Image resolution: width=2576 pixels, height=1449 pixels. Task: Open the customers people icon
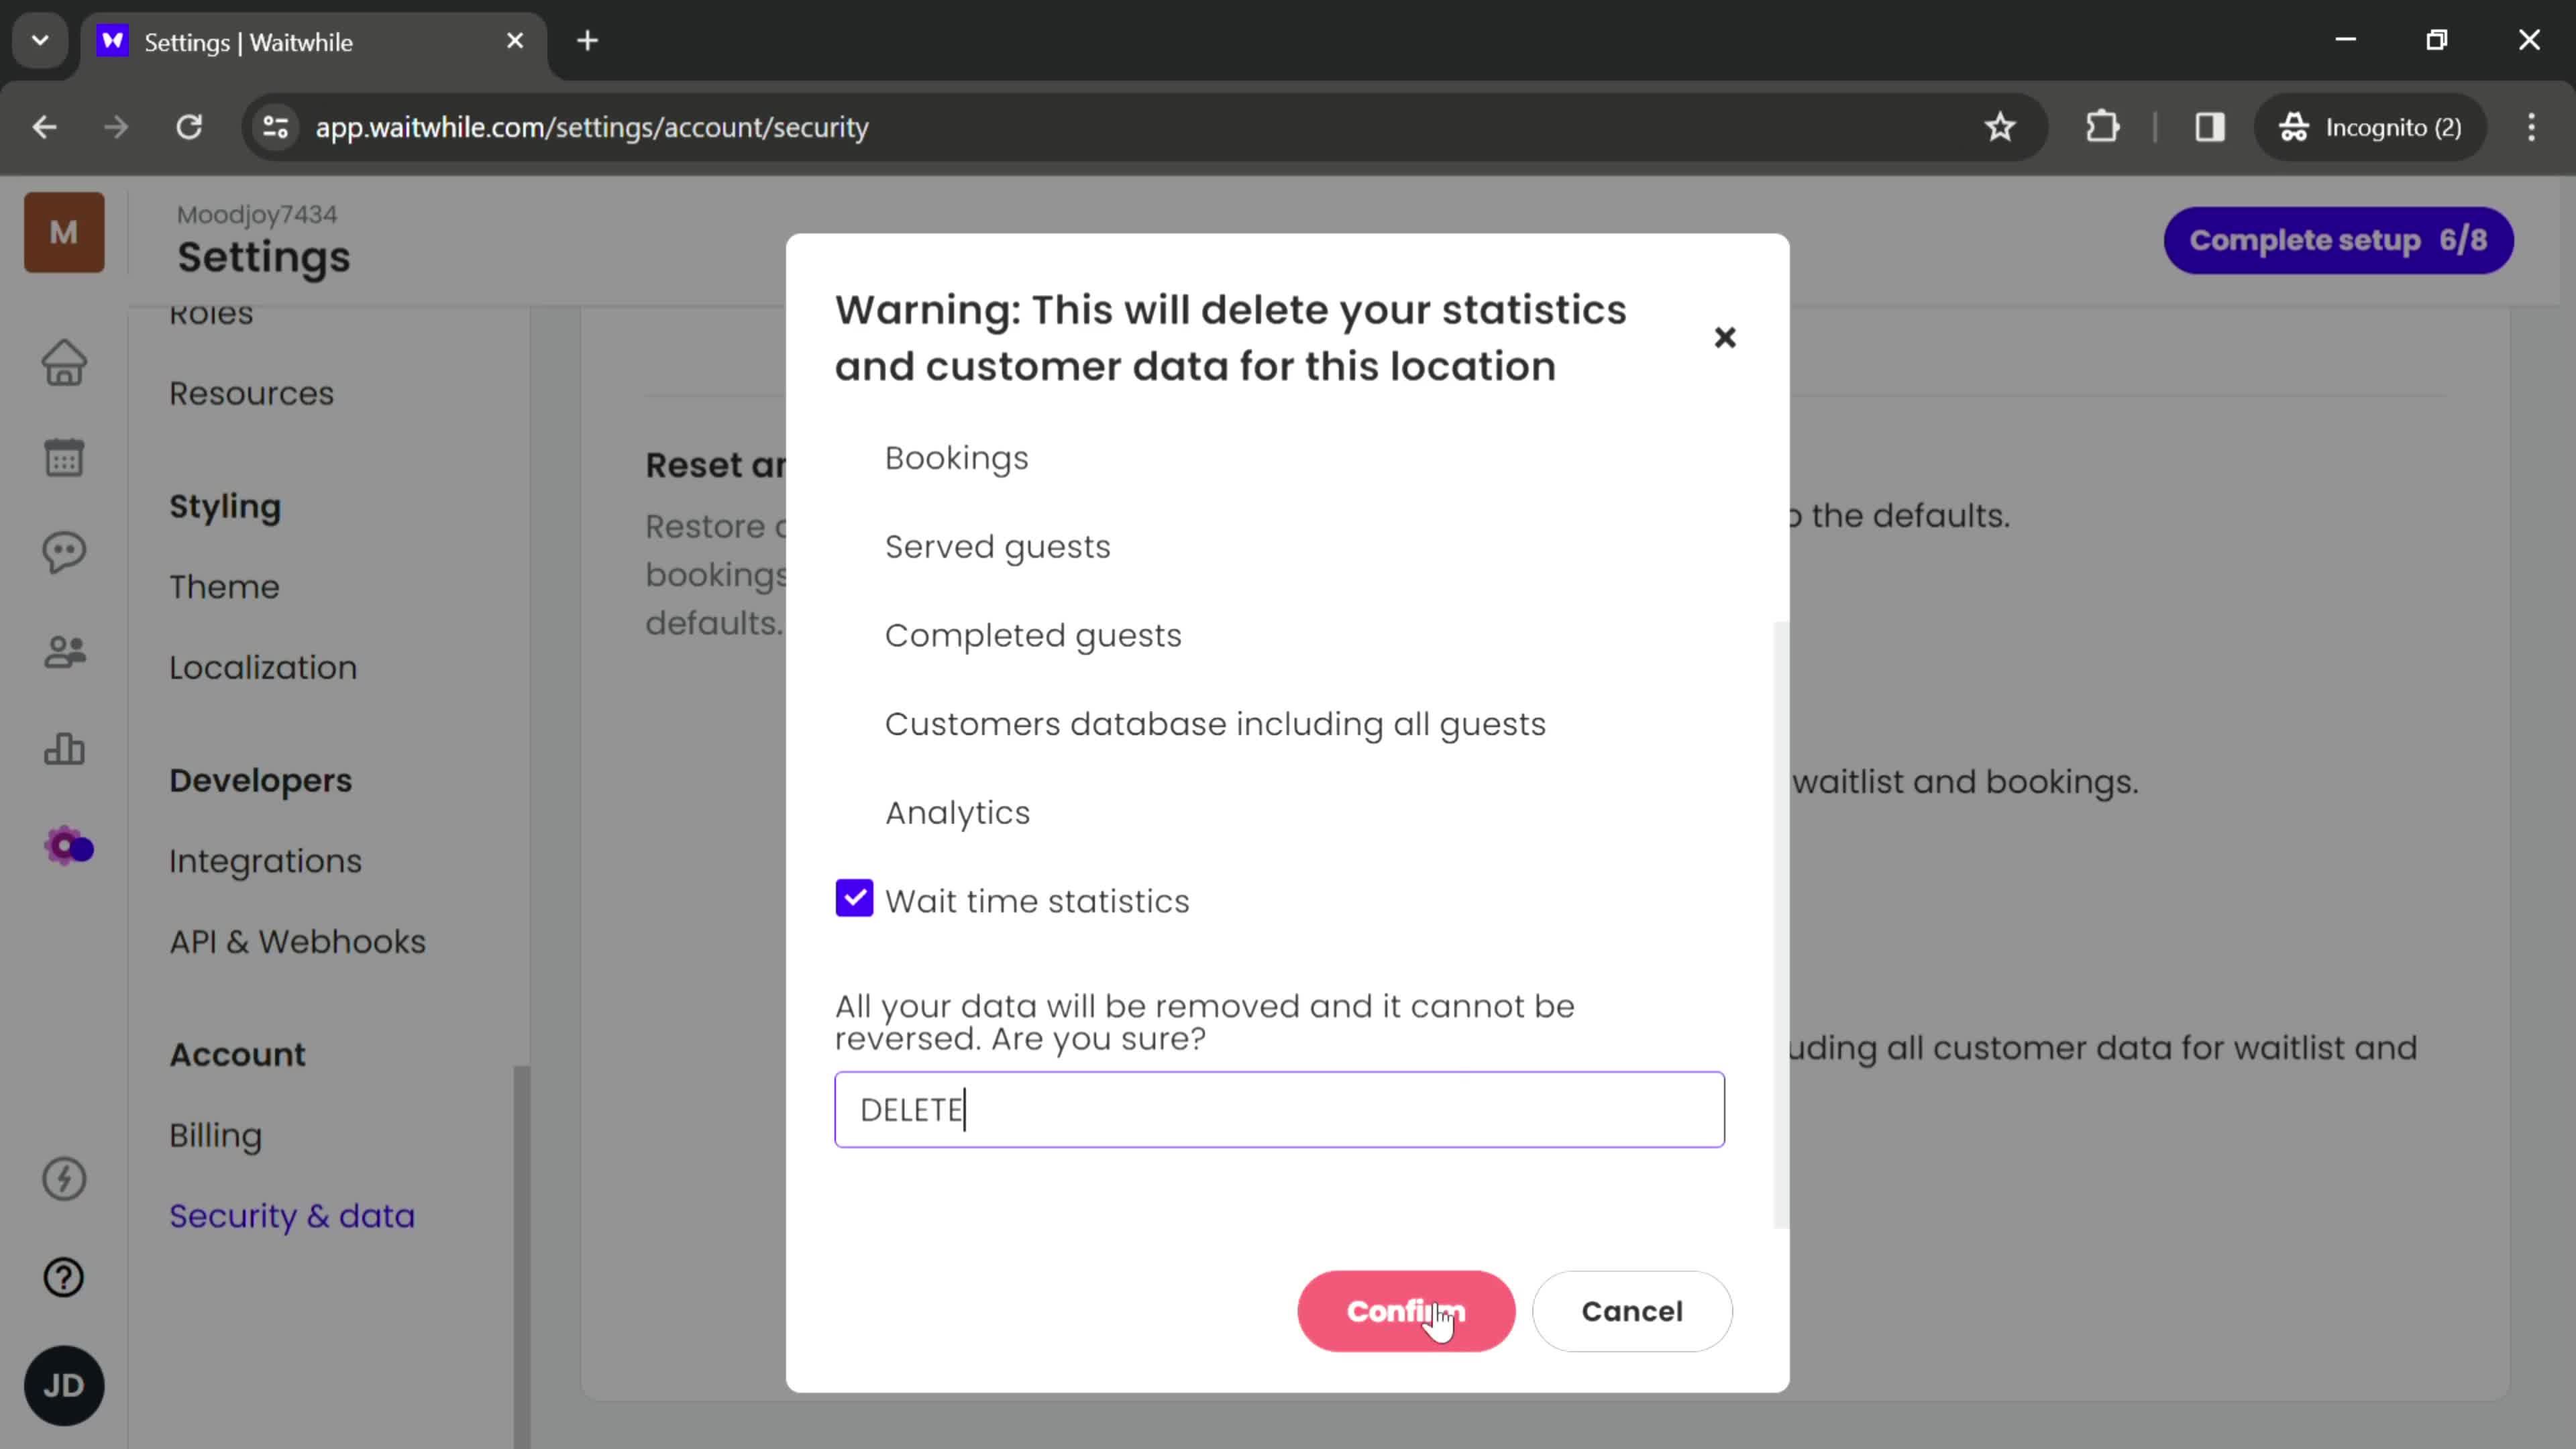64,652
